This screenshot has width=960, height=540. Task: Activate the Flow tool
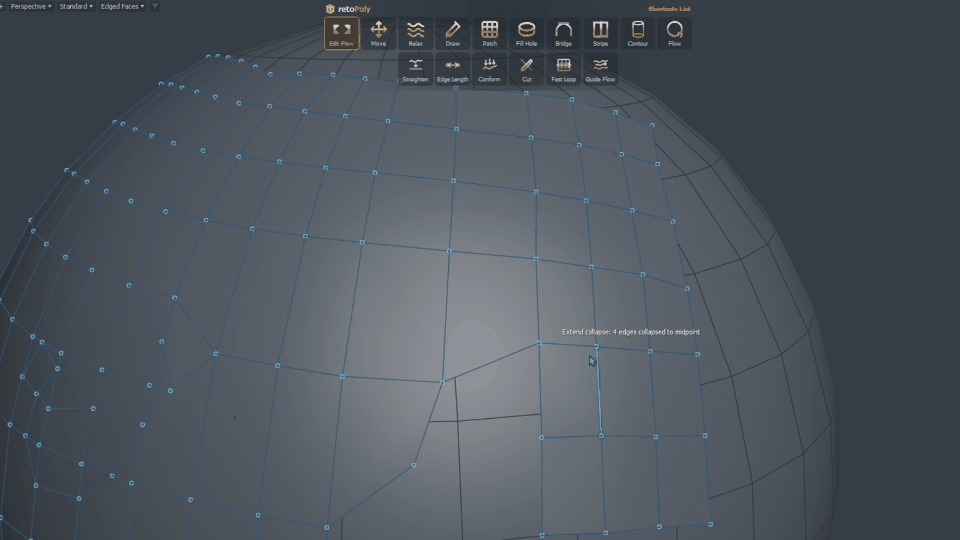pyautogui.click(x=675, y=34)
